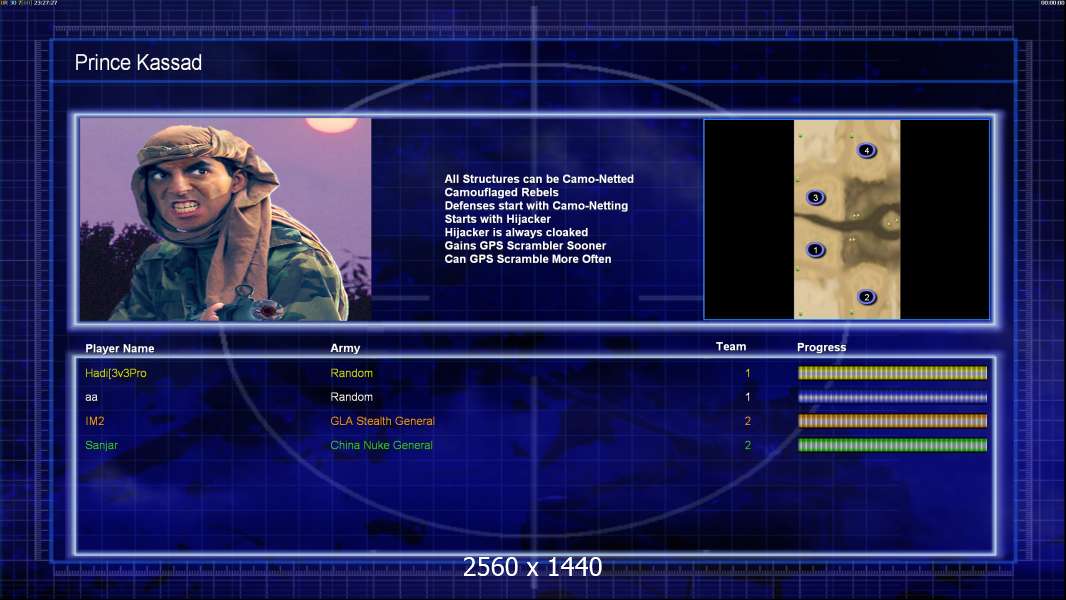Click 'Hijacker is always cloaked' line
The width and height of the screenshot is (1066, 600).
pyautogui.click(x=517, y=232)
